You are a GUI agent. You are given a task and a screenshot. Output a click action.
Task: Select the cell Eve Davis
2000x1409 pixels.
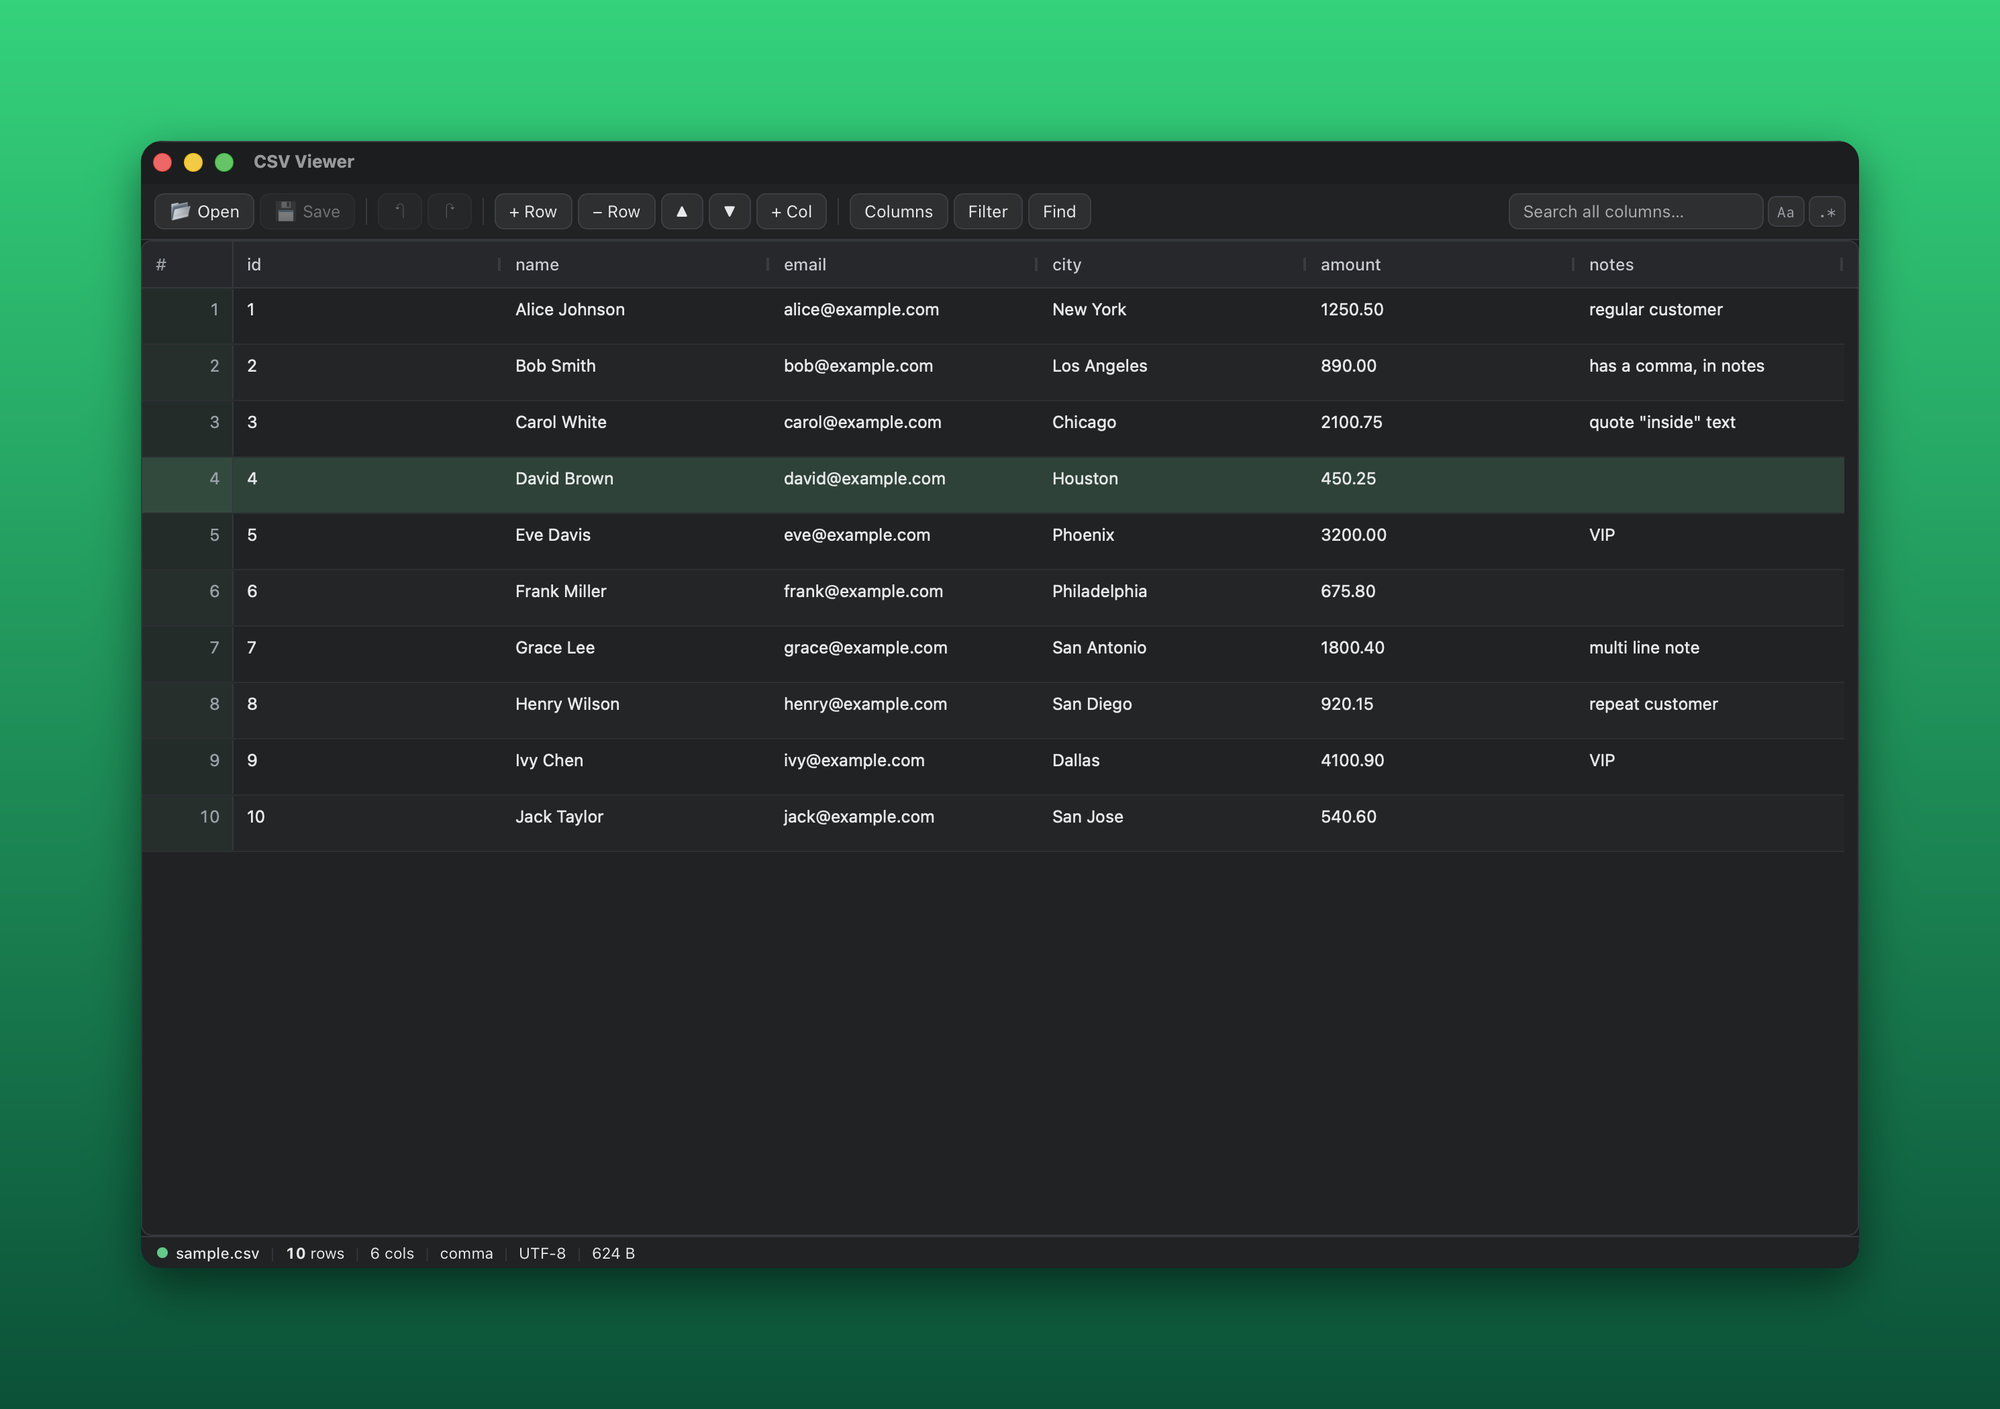635,541
